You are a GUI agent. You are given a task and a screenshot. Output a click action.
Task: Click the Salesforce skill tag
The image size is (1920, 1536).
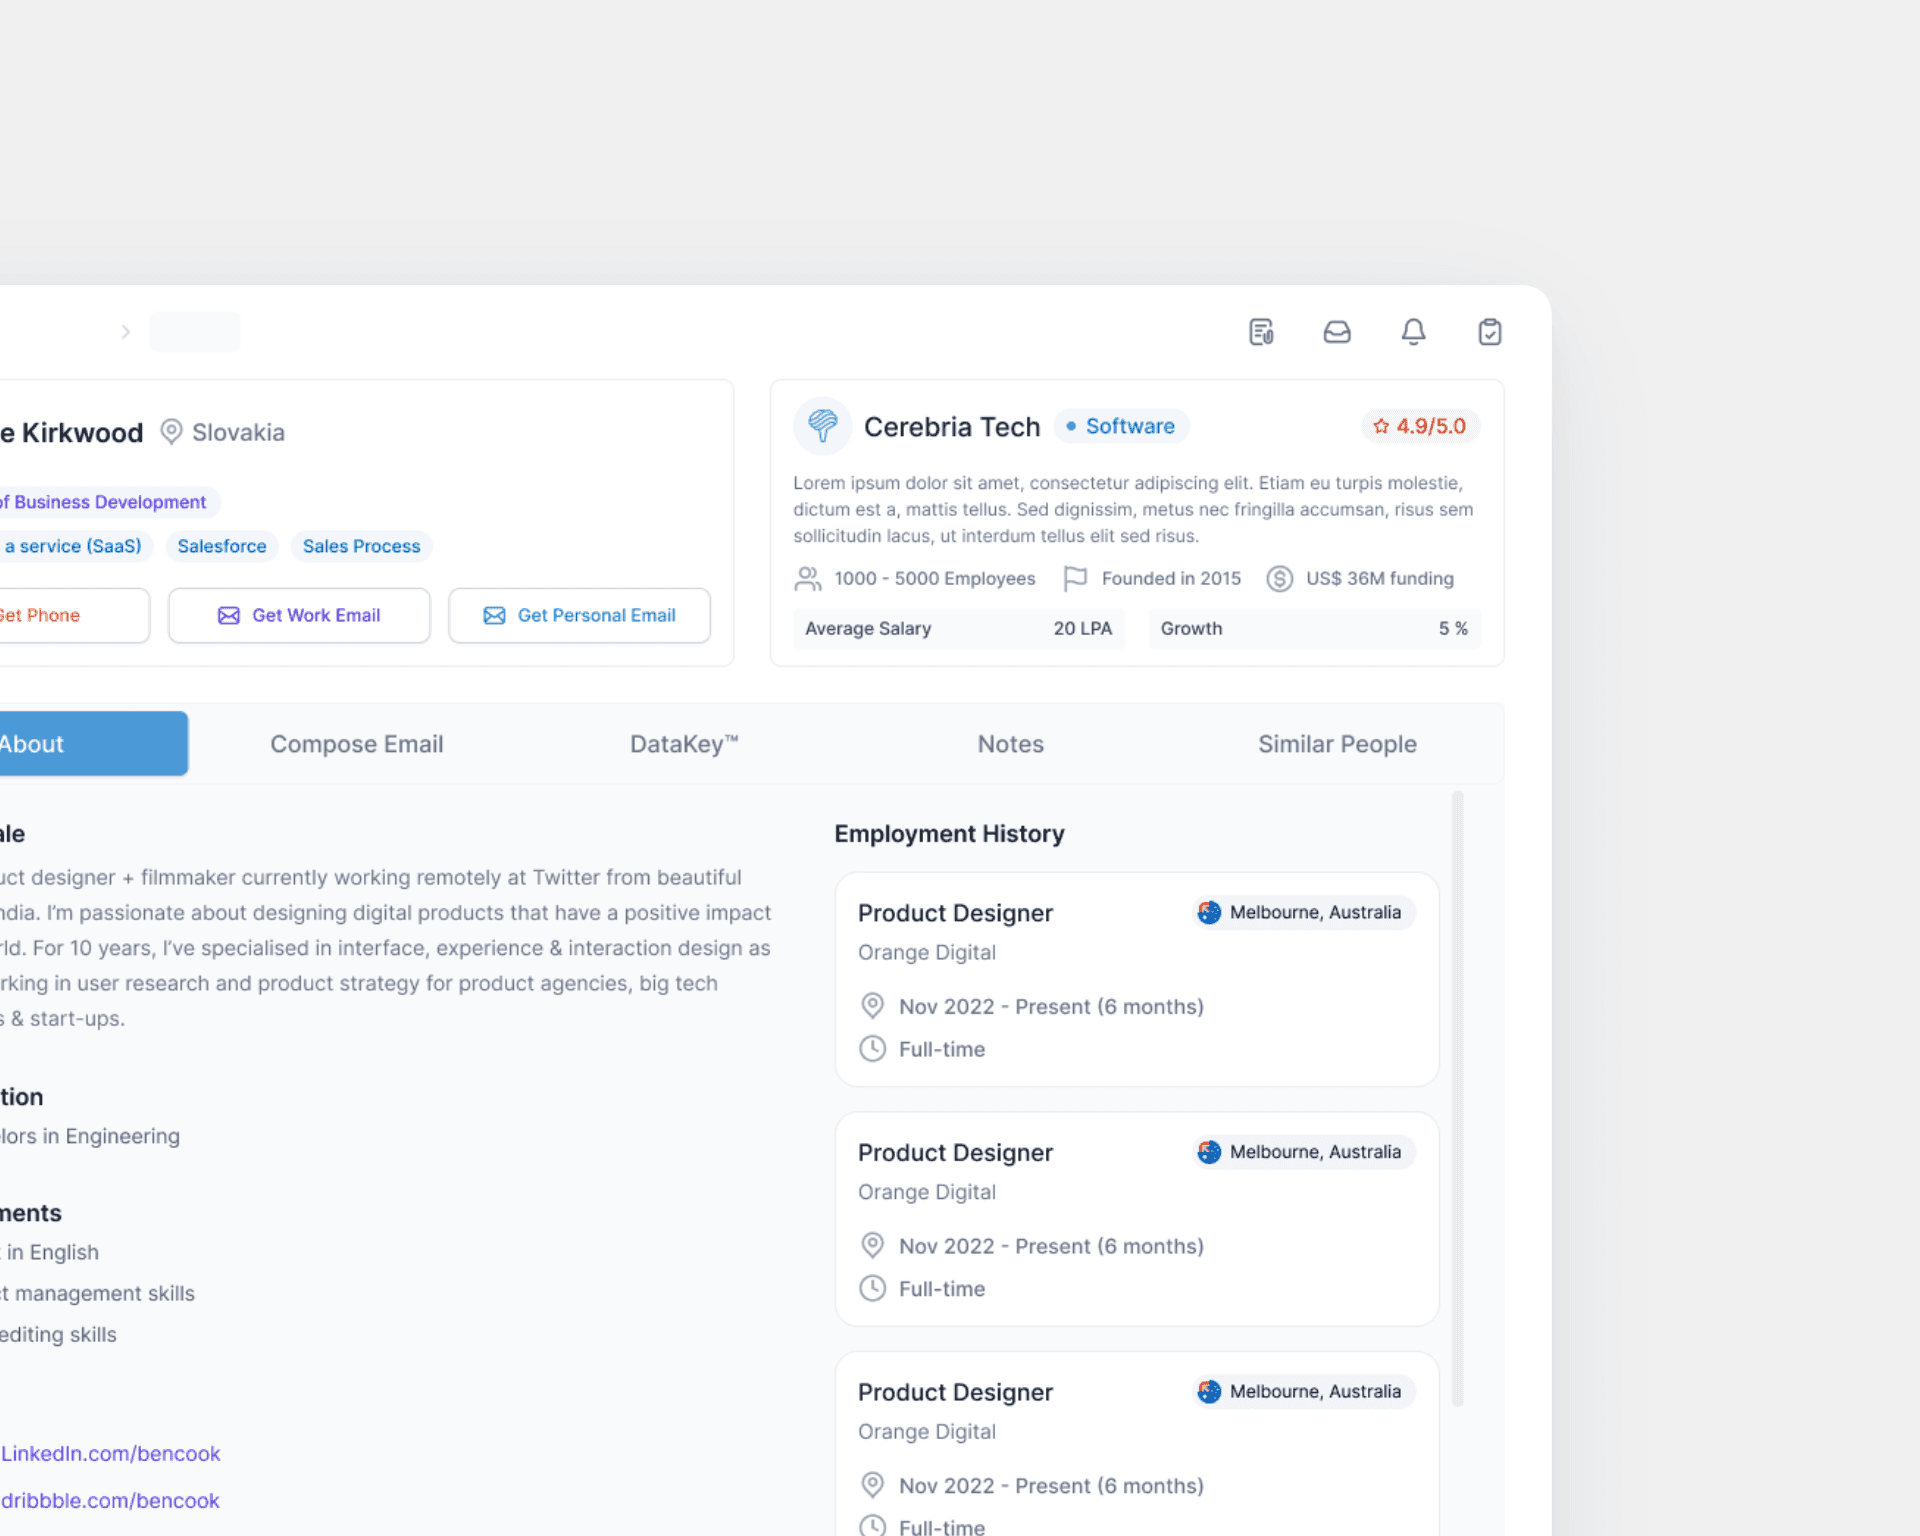click(x=222, y=546)
